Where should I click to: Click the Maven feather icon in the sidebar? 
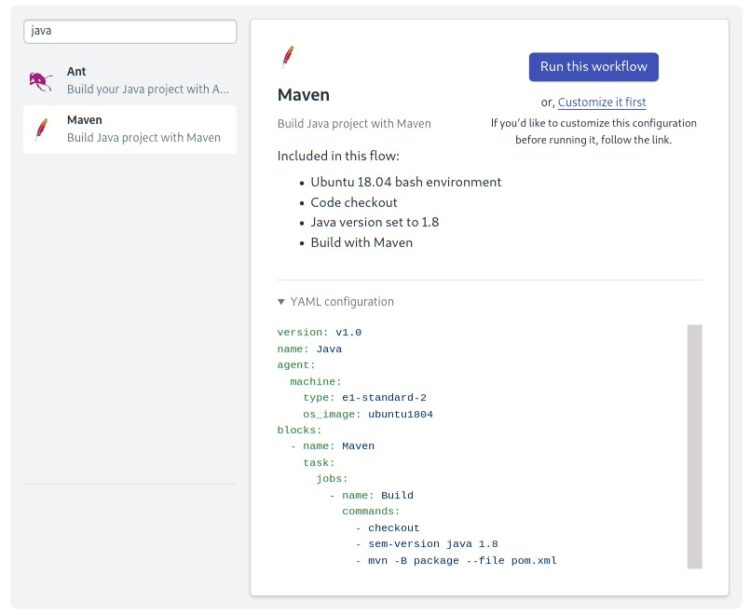(x=42, y=129)
